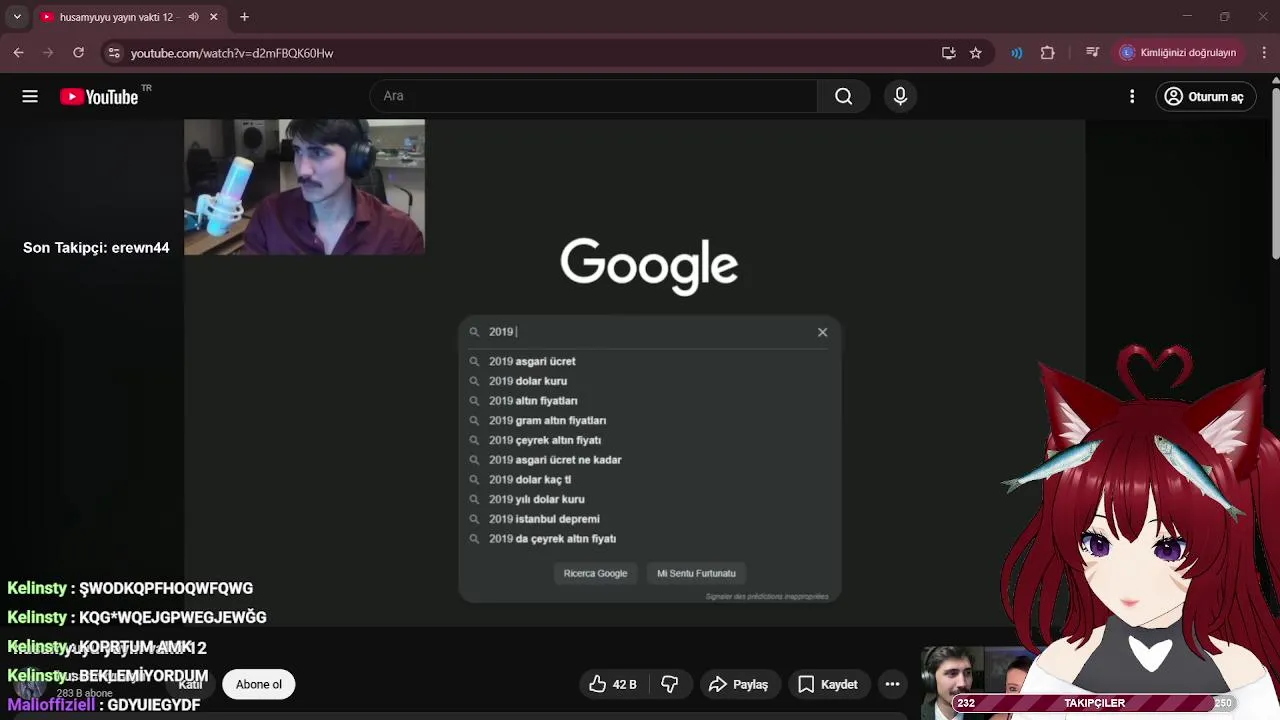
Task: Click the Oturum aç sign-in button
Action: click(x=1206, y=96)
